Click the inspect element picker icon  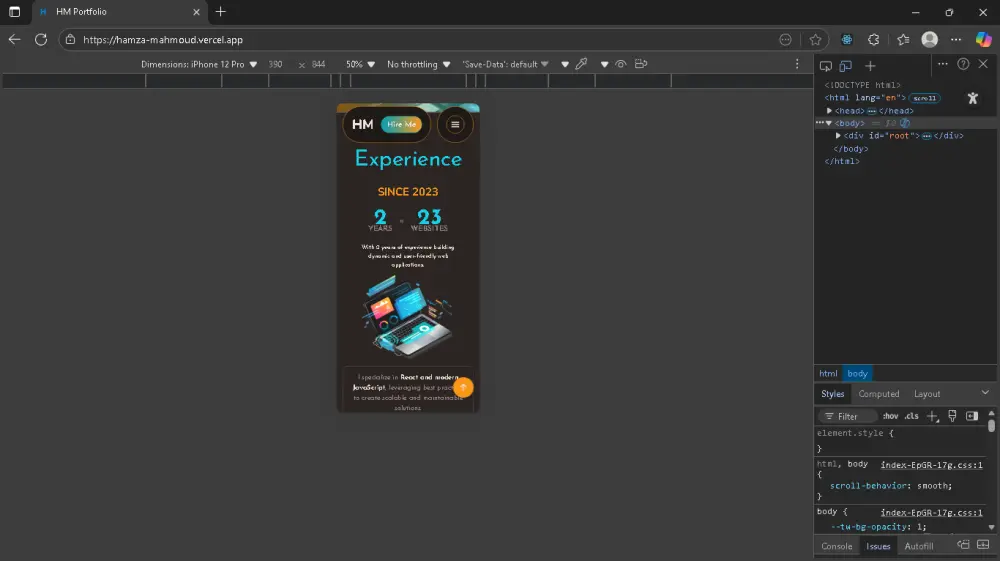(825, 66)
